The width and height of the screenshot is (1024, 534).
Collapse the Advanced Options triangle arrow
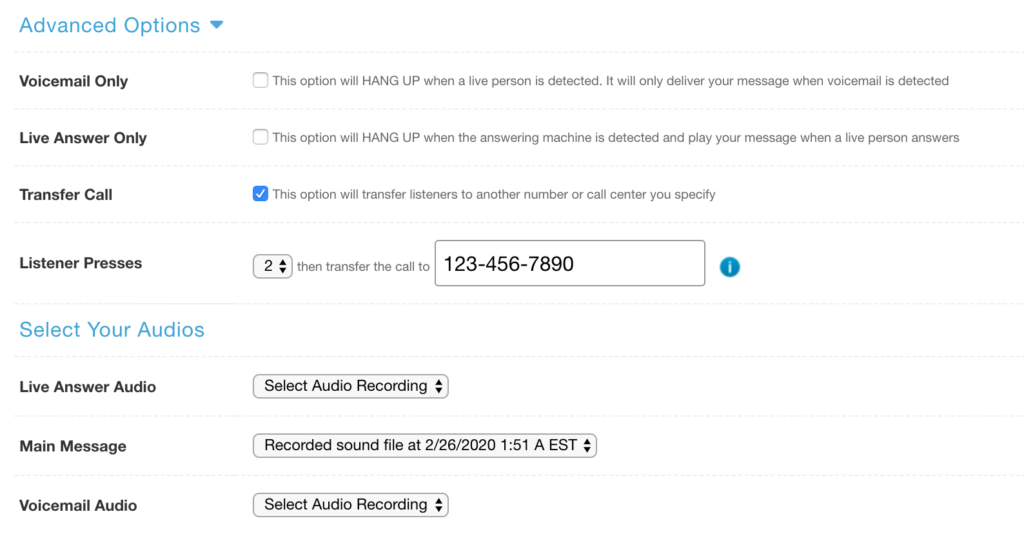(x=217, y=25)
